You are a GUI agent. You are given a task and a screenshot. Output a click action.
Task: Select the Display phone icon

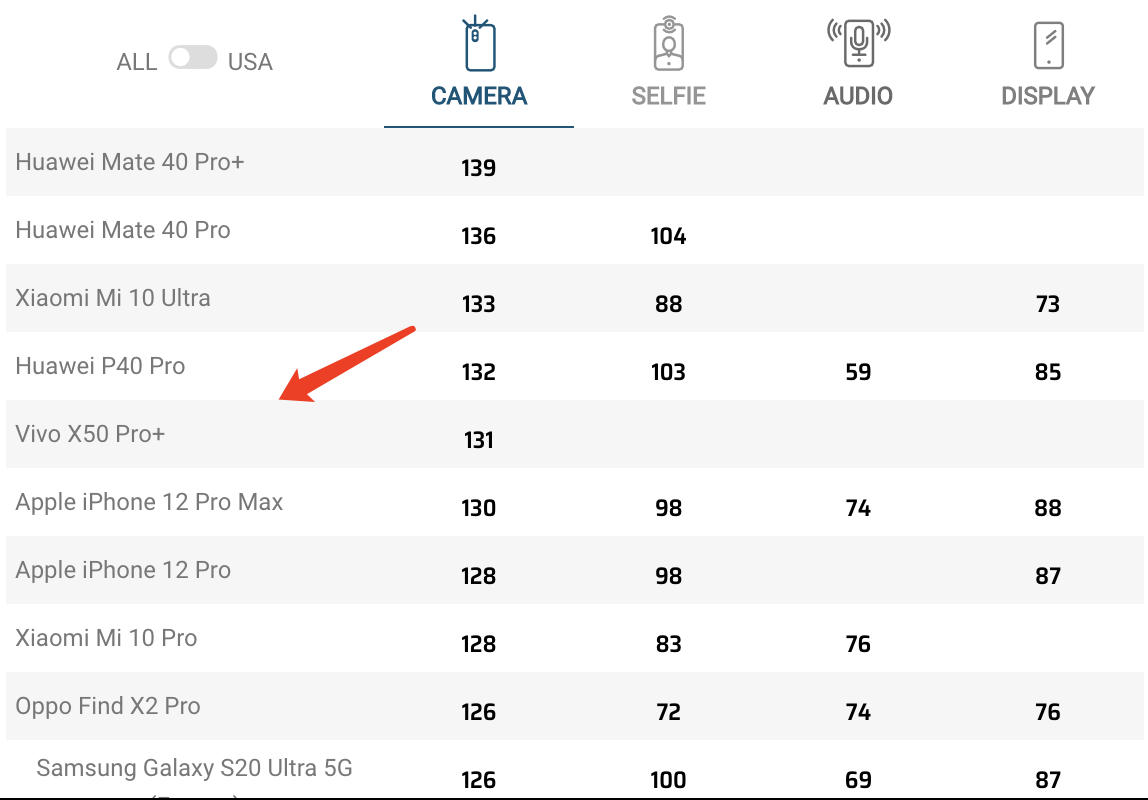pyautogui.click(x=1048, y=44)
